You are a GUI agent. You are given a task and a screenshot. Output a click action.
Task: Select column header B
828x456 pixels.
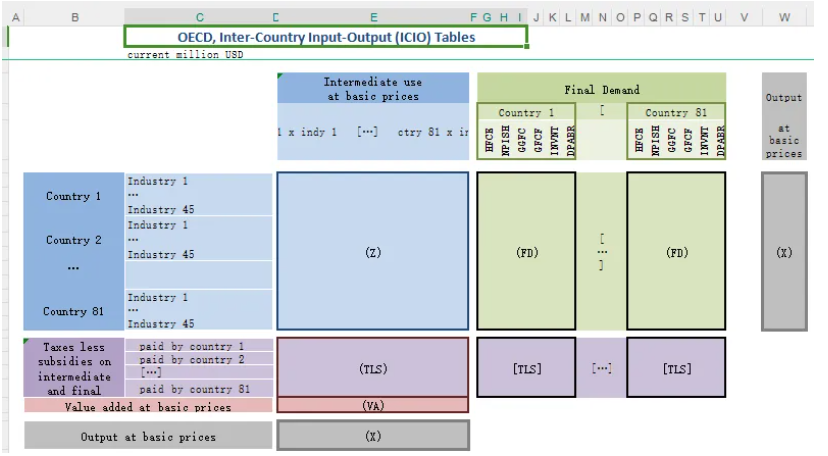click(75, 17)
